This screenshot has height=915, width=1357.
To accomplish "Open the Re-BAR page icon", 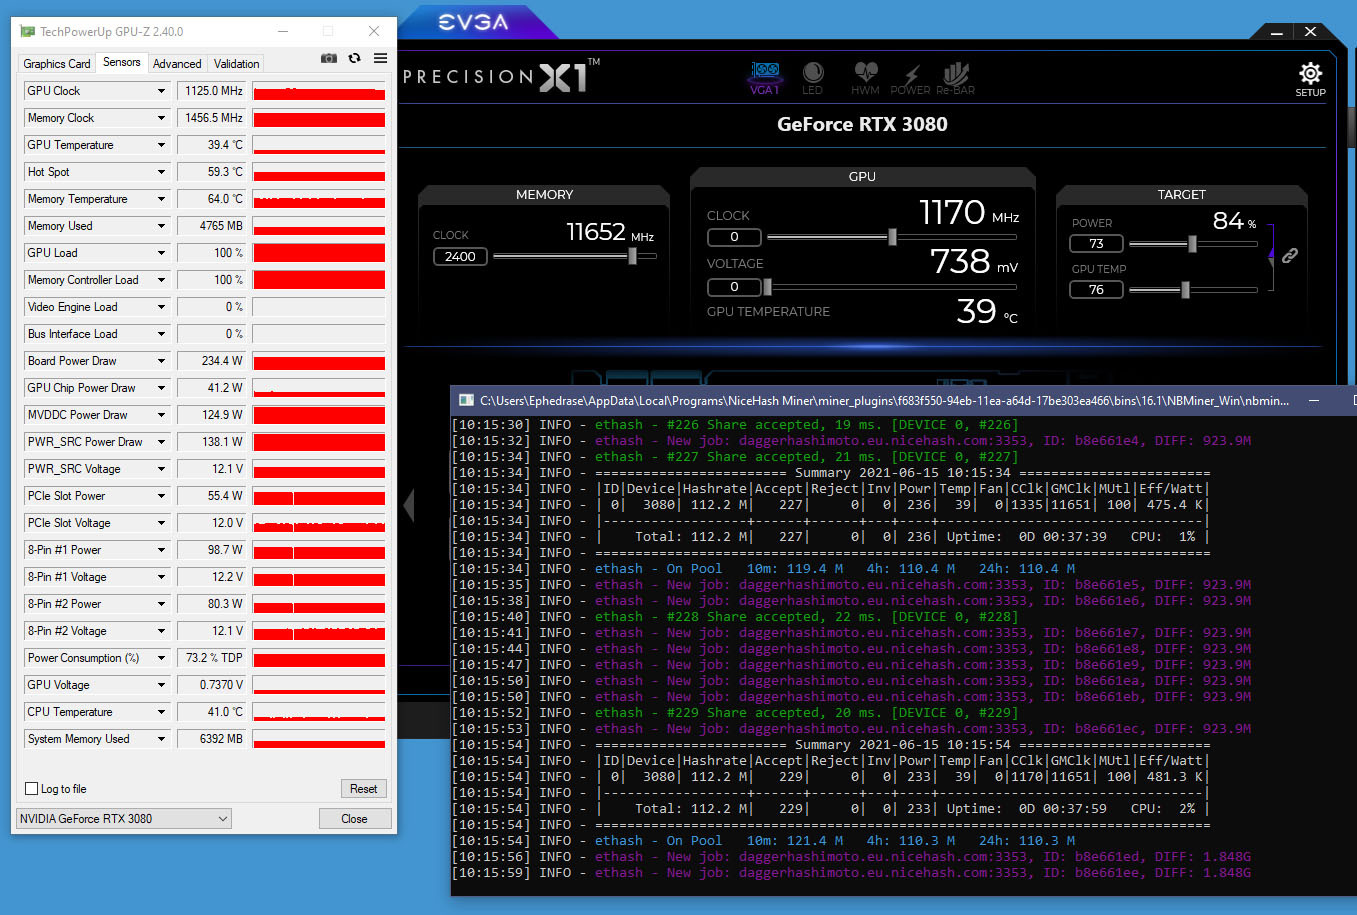I will tap(955, 76).
